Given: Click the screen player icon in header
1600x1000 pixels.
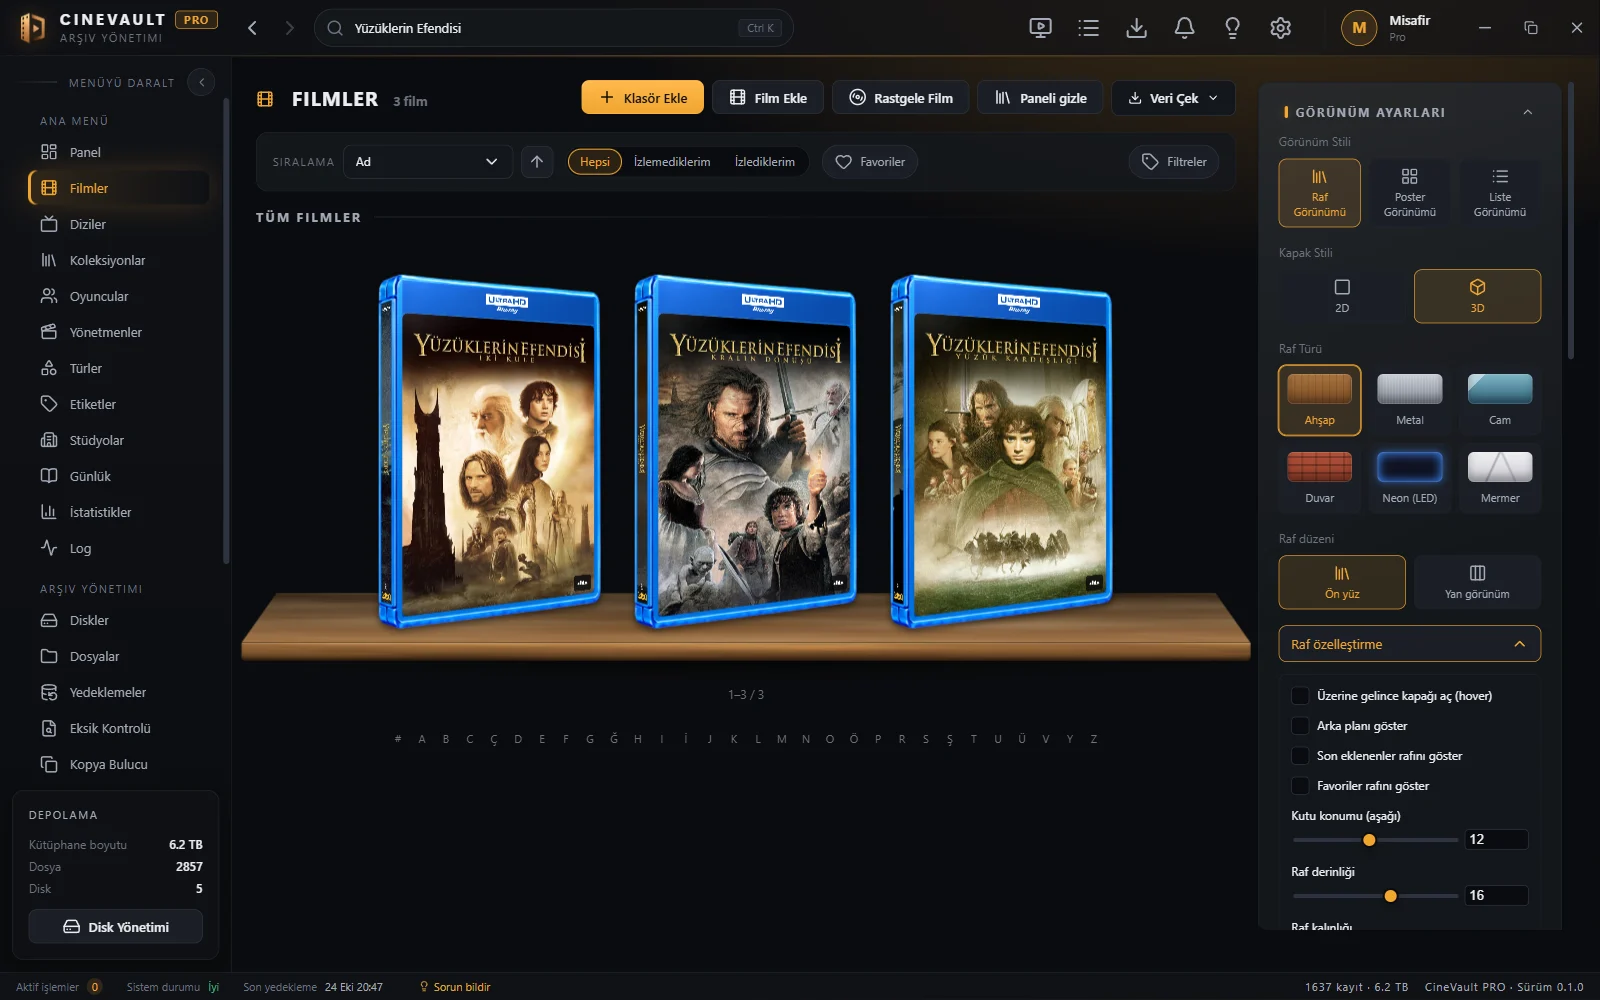Looking at the screenshot, I should 1040,28.
